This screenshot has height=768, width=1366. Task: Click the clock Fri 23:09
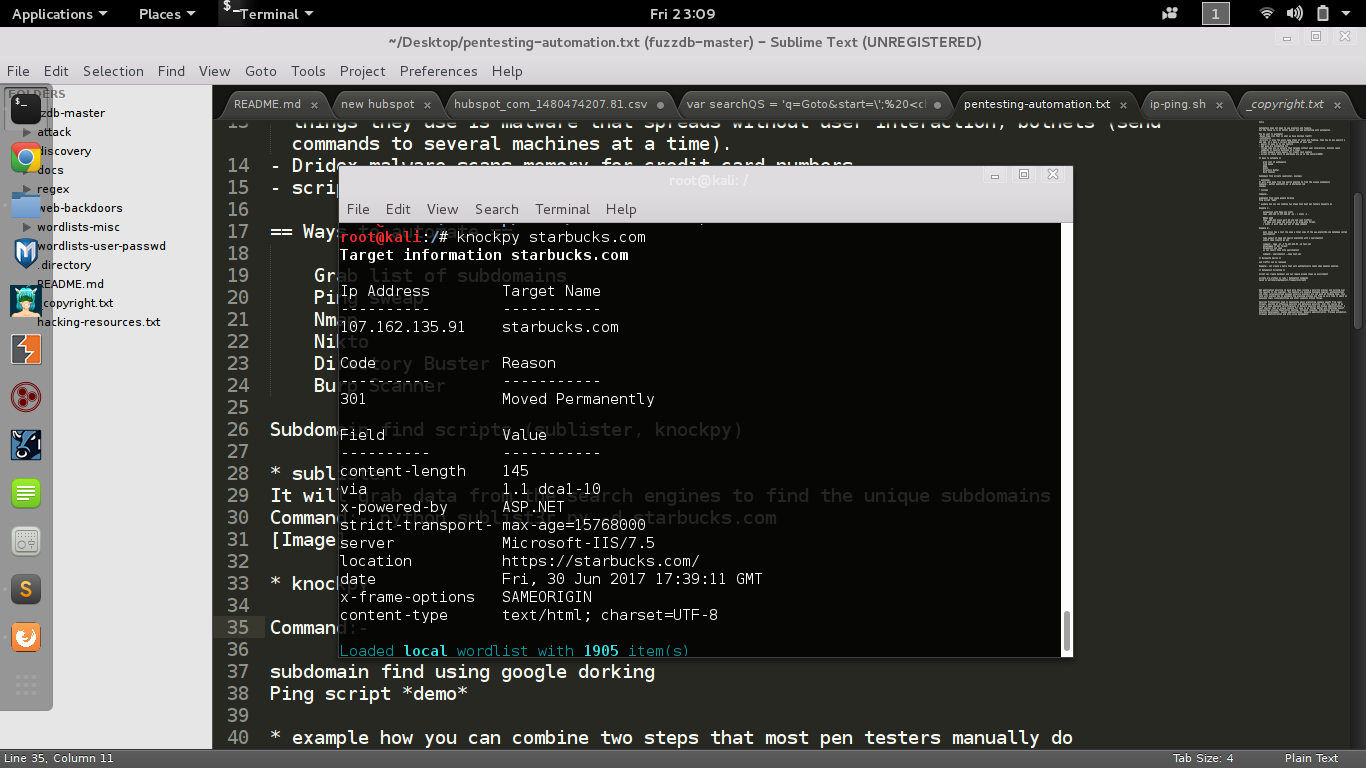click(683, 14)
